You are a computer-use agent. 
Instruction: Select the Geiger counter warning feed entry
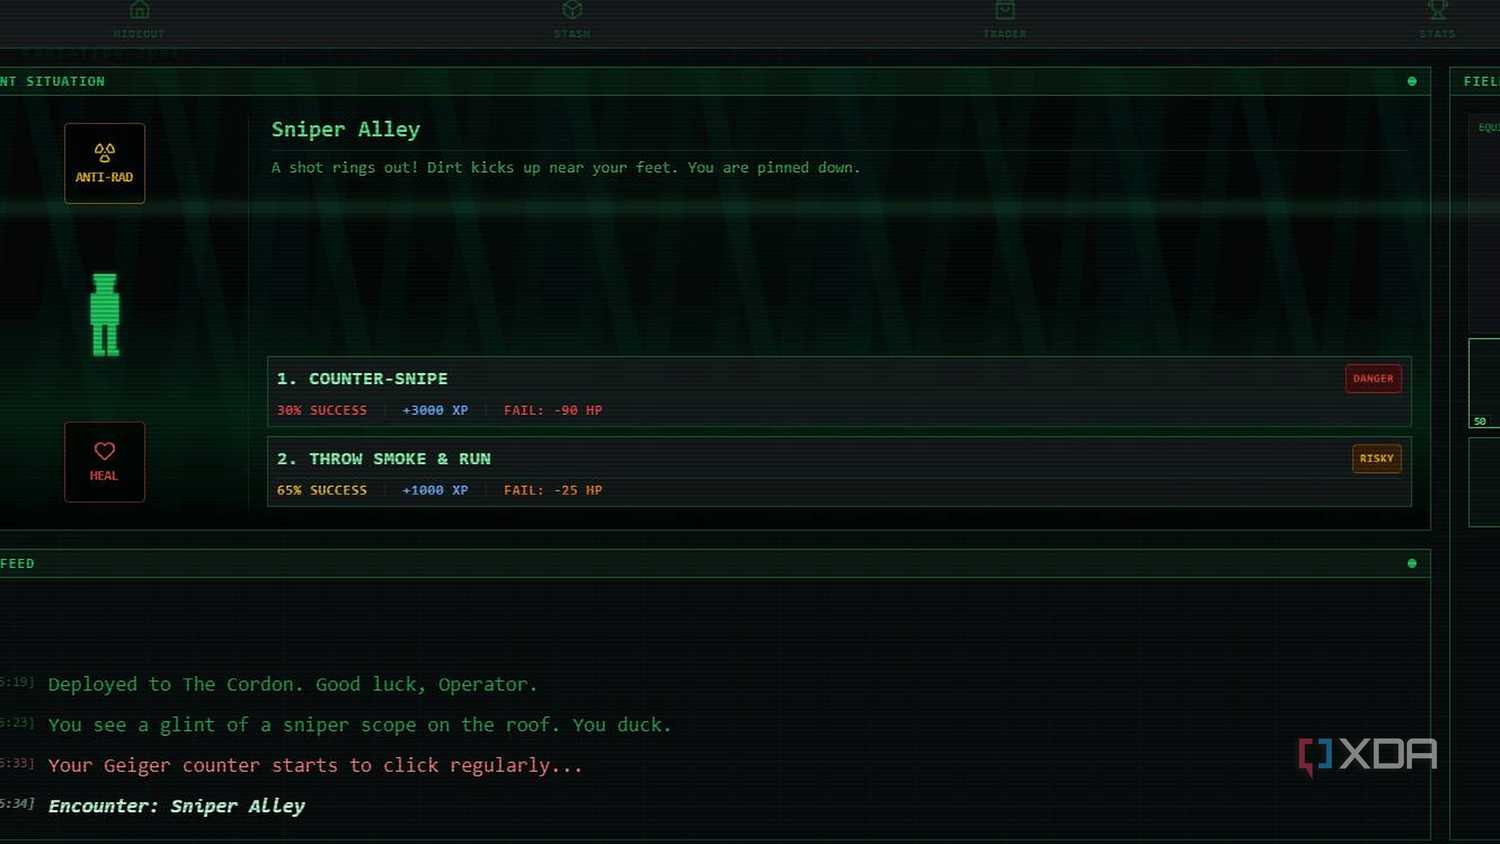pos(315,766)
